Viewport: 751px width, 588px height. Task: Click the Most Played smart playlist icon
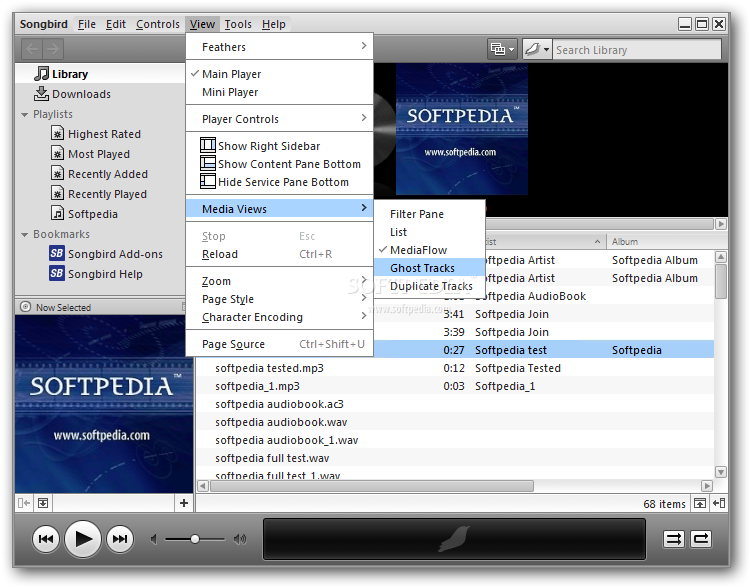click(x=57, y=154)
